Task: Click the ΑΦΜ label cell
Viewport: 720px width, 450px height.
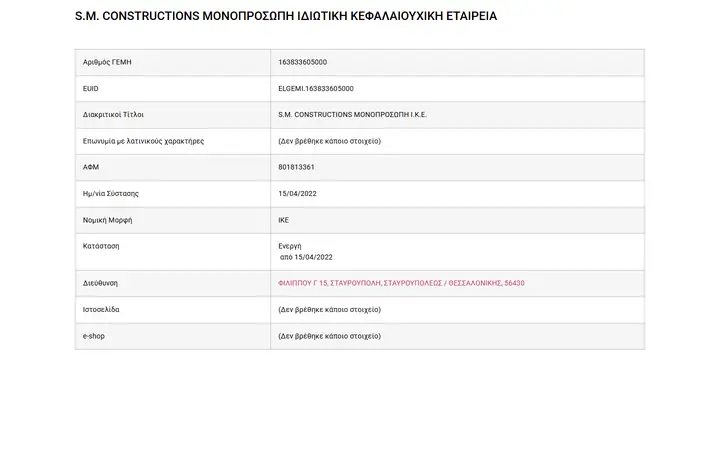Action: click(x=173, y=167)
